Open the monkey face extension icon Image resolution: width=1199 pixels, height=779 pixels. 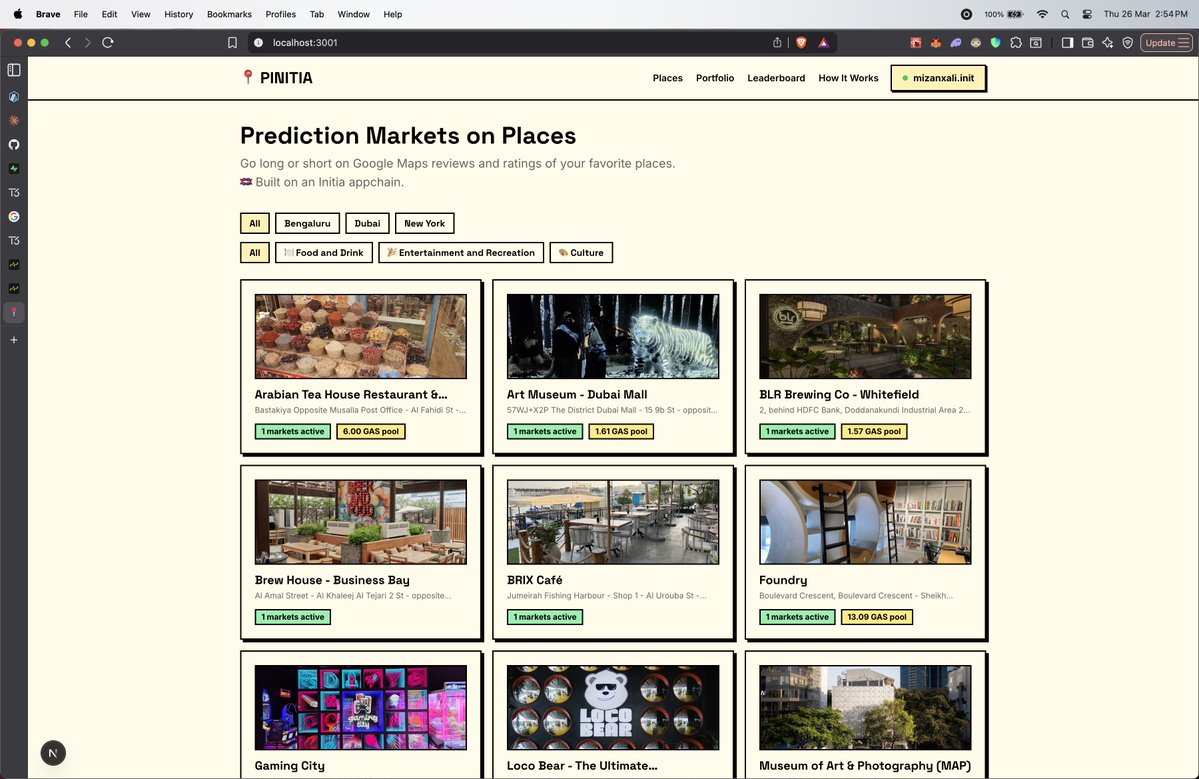click(x=976, y=43)
